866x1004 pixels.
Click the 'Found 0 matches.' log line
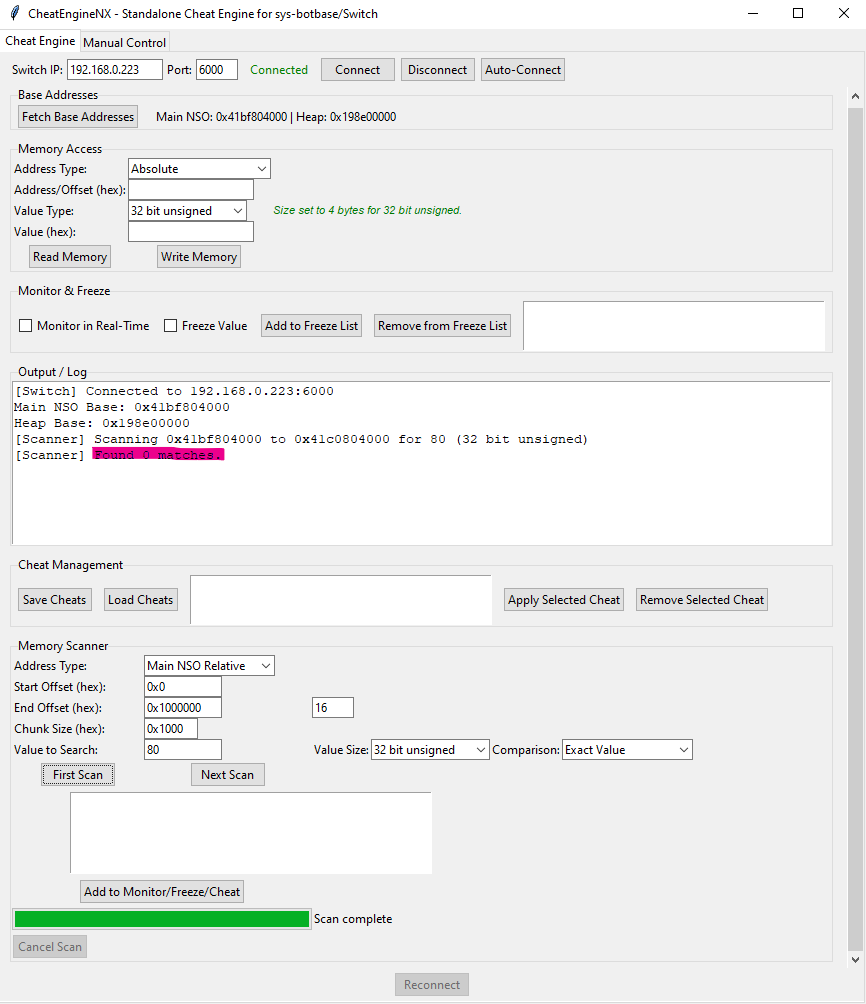click(x=158, y=455)
